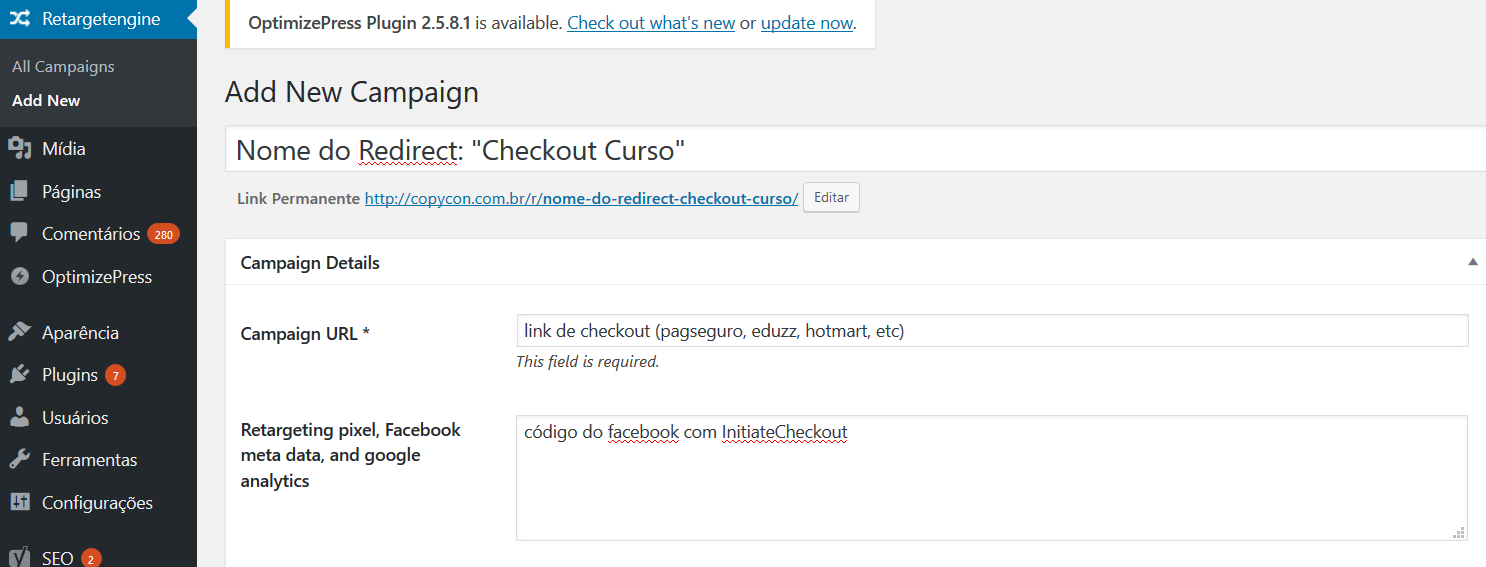This screenshot has height=567, width=1486.
Task: Click inside the retargeting pixel textarea
Action: click(x=992, y=478)
